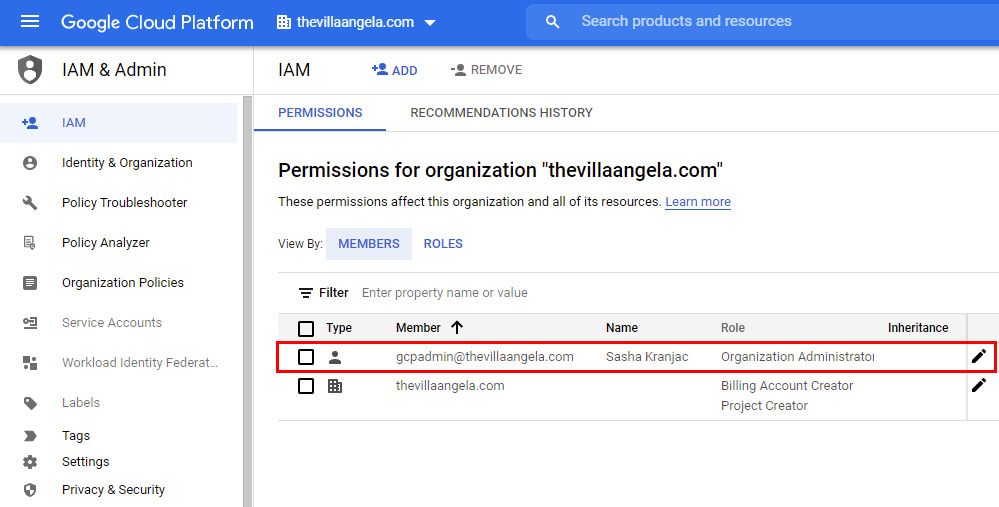Switch to the PERMISSIONS tab
The height and width of the screenshot is (507, 999).
tap(320, 113)
